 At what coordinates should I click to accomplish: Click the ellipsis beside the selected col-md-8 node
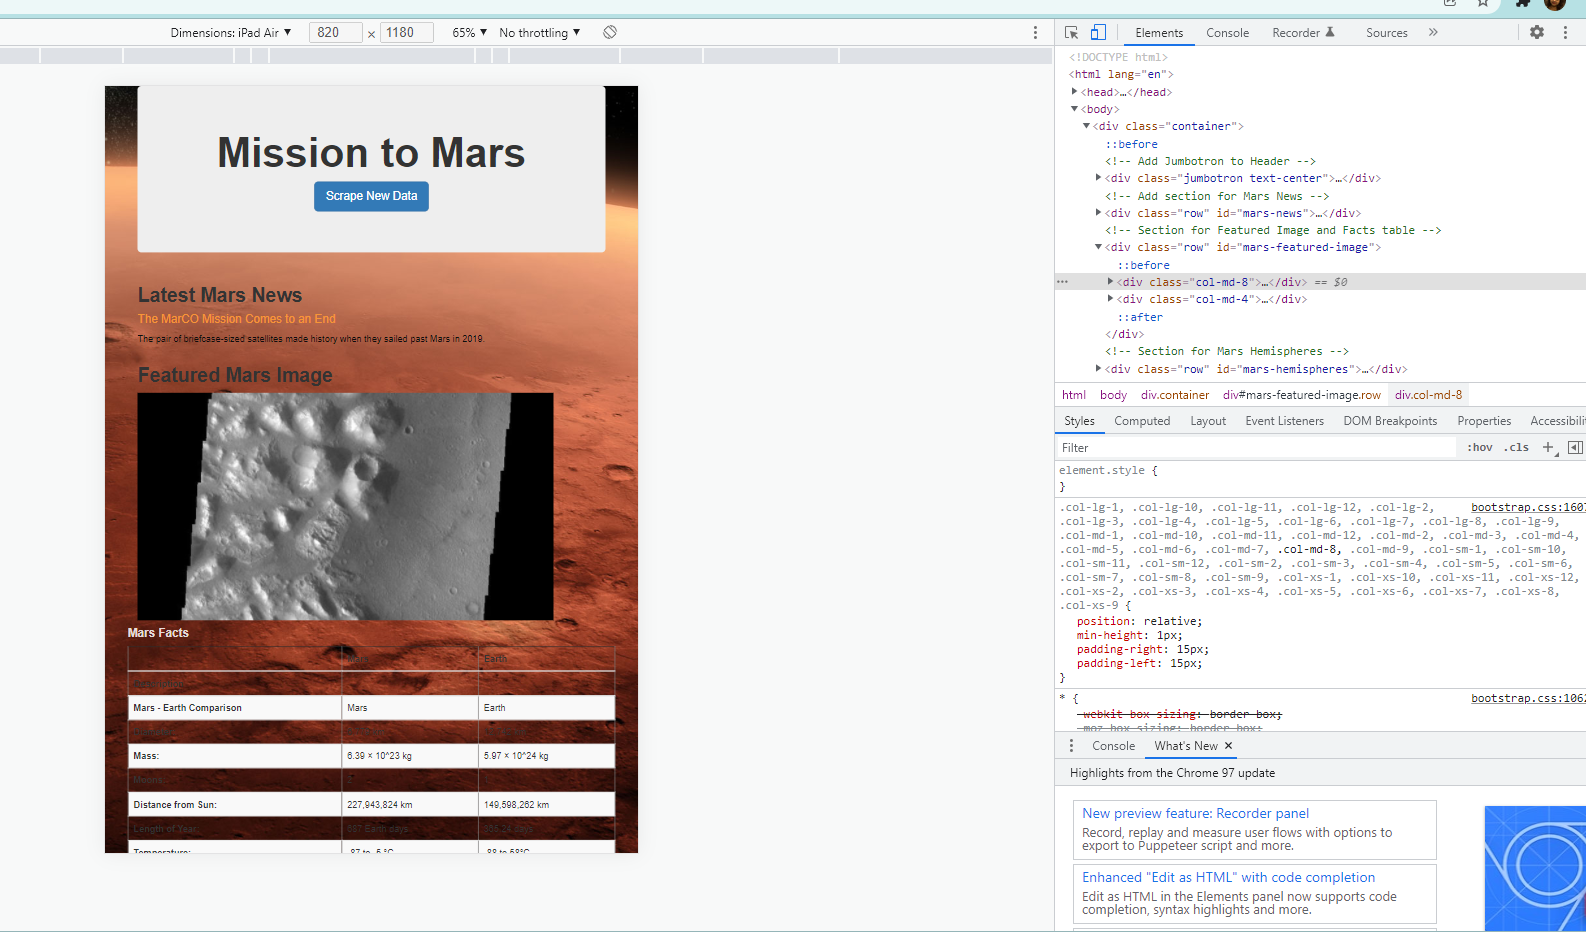pos(1062,282)
